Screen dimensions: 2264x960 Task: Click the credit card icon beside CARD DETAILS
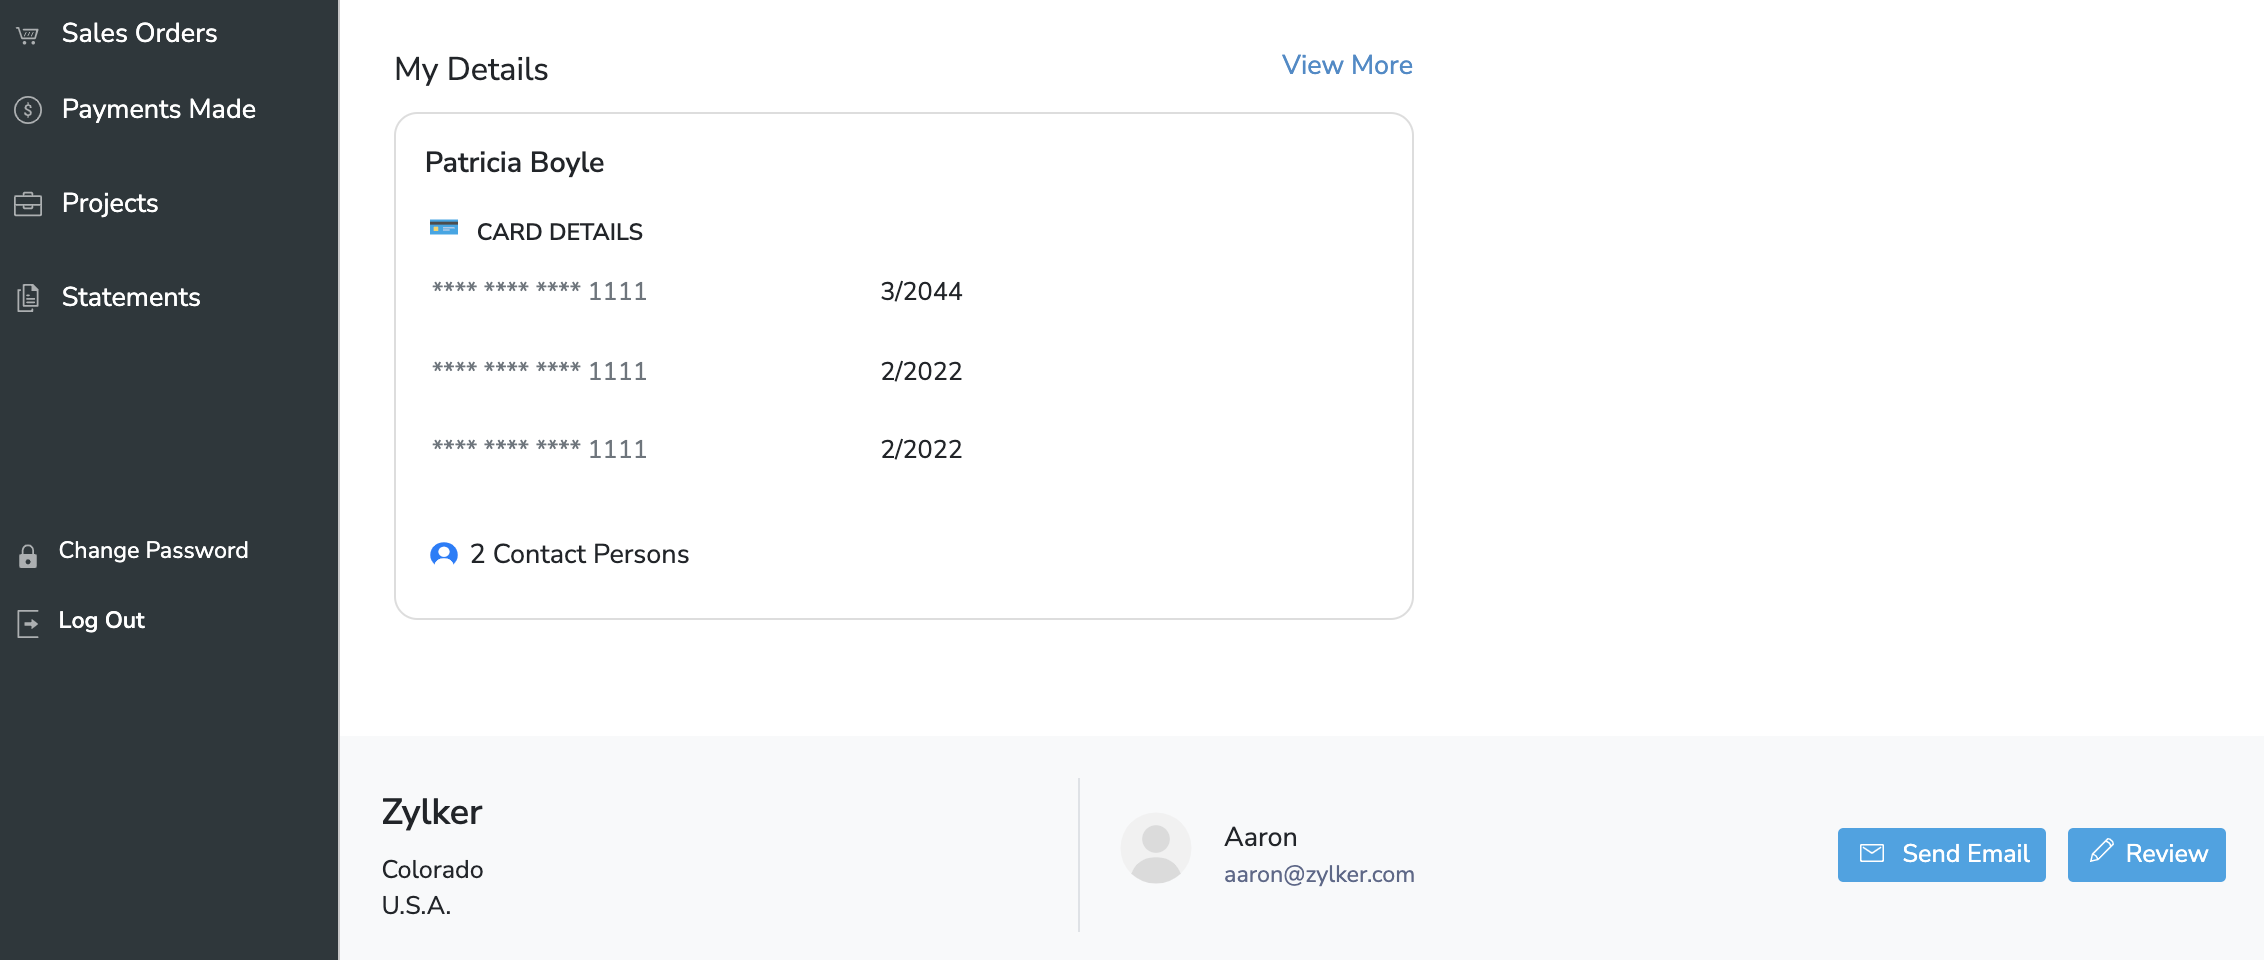point(443,227)
